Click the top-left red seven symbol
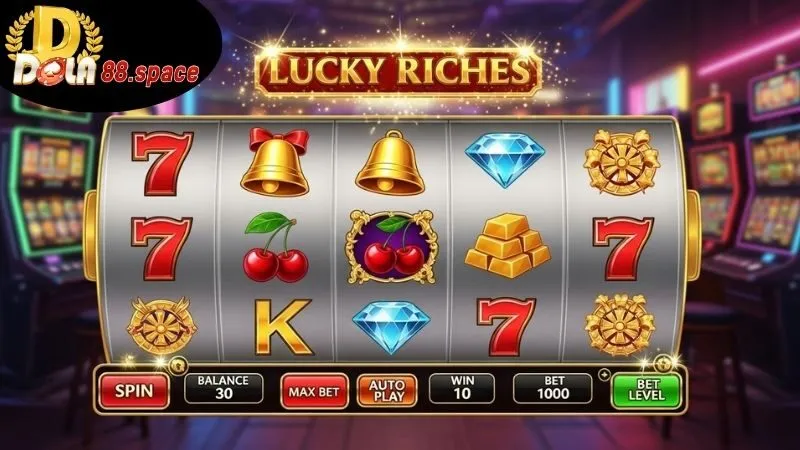Image resolution: width=800 pixels, height=450 pixels. (x=163, y=163)
